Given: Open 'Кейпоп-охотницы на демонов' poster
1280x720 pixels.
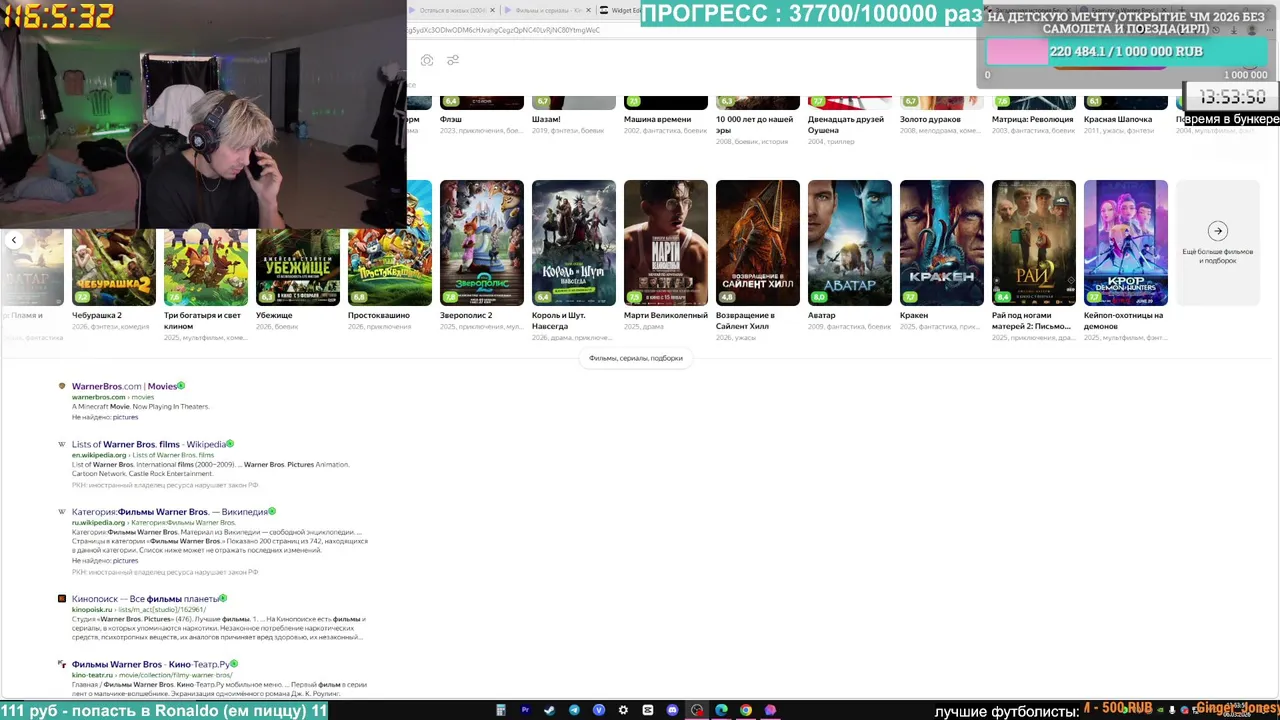Looking at the screenshot, I should click(x=1126, y=243).
